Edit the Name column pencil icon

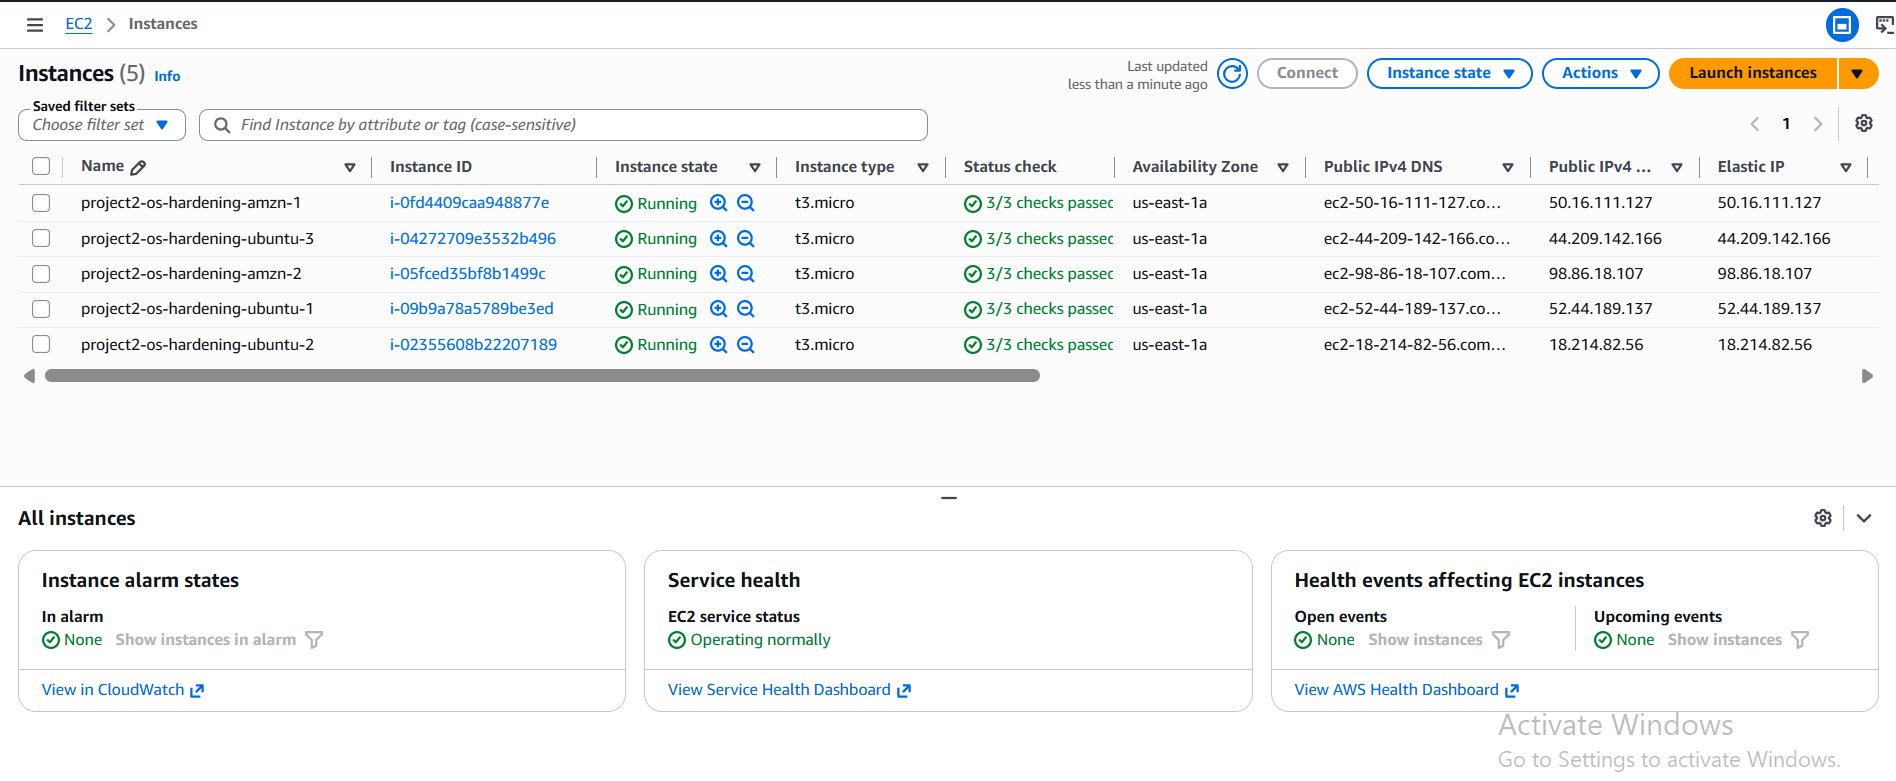click(138, 167)
